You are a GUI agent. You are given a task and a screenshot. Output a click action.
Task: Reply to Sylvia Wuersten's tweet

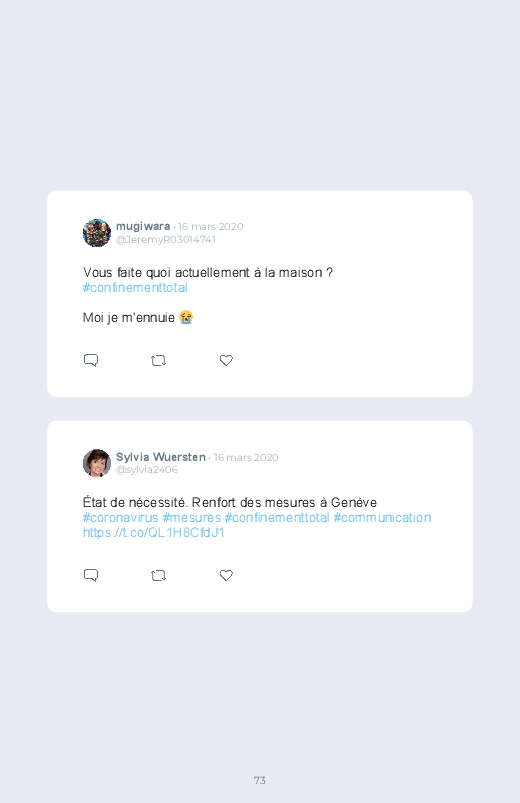tap(91, 575)
